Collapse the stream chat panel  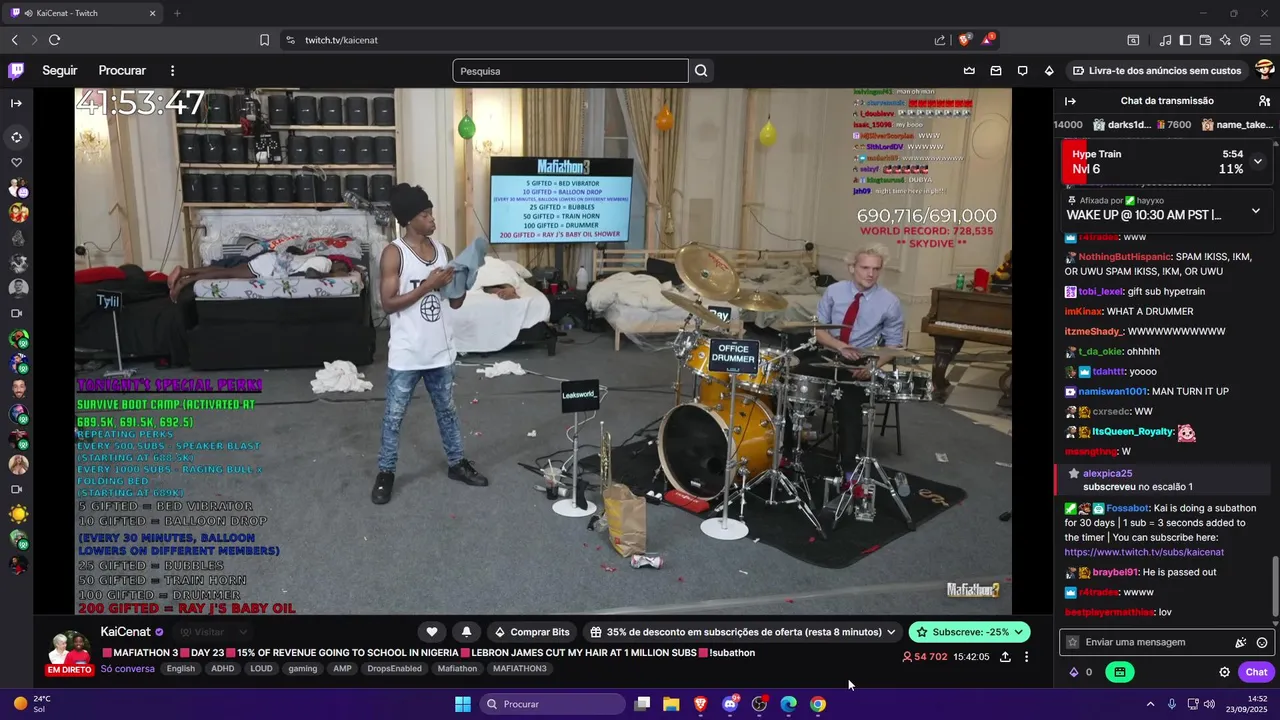tap(1070, 101)
